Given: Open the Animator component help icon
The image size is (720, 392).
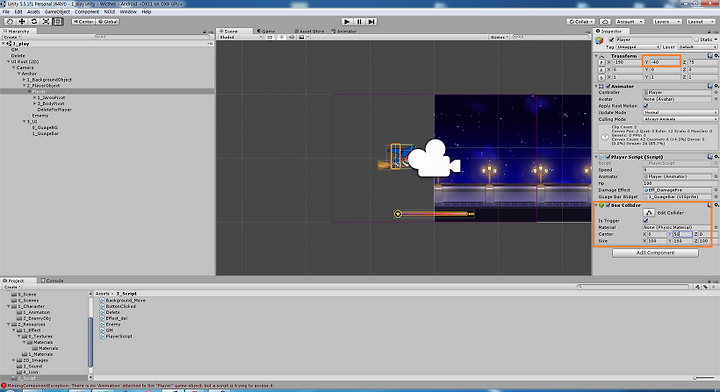Looking at the screenshot, I should click(710, 86).
